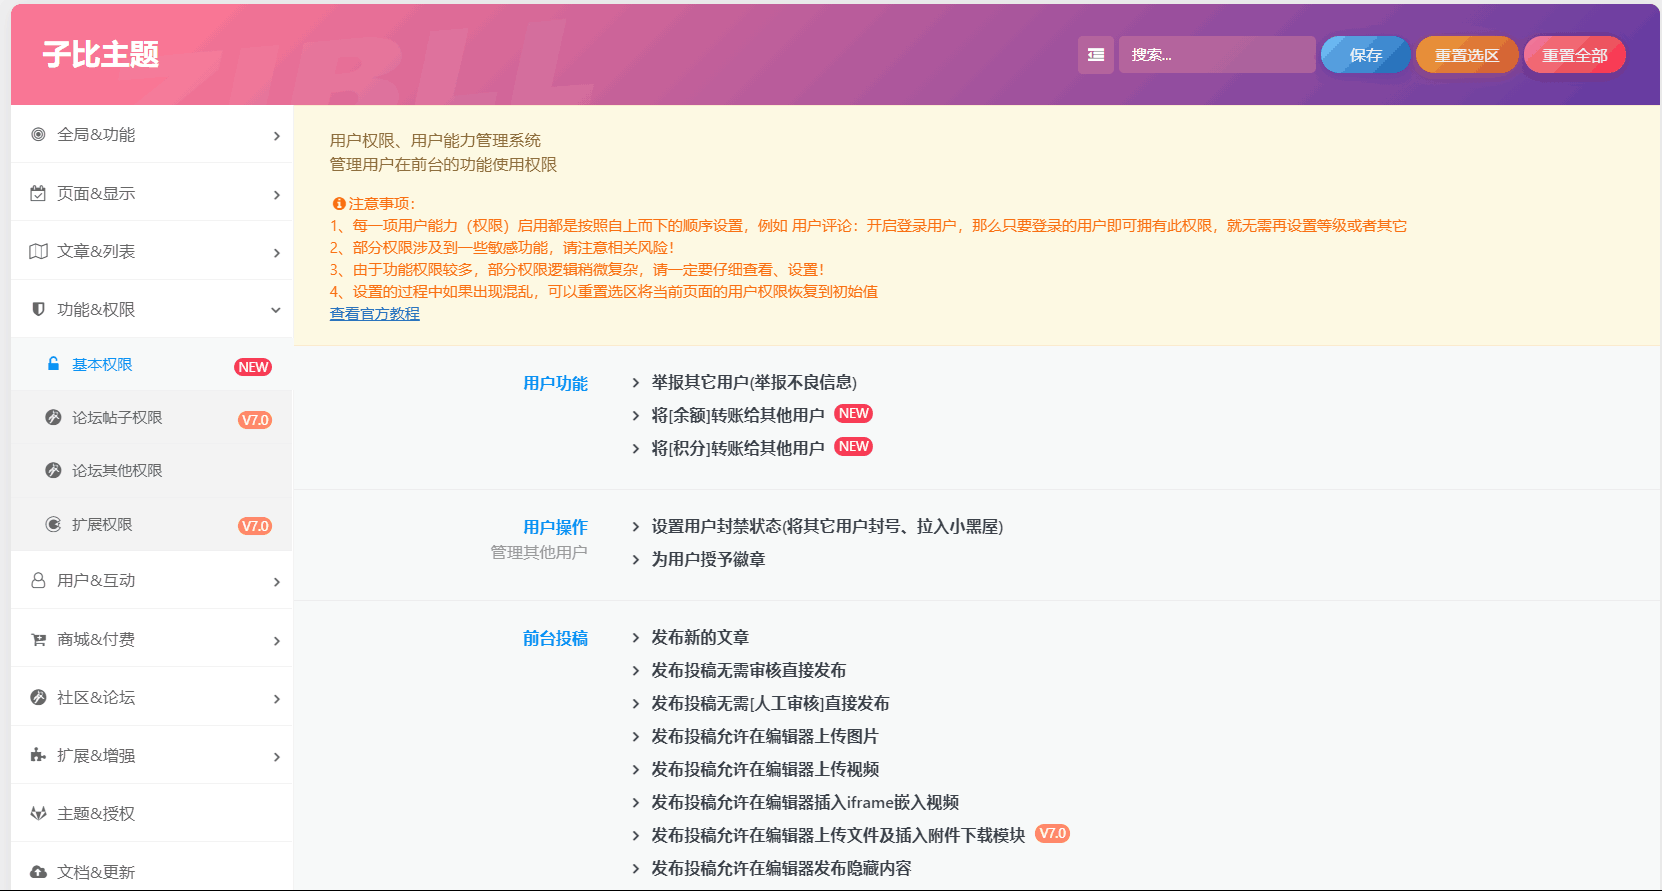The image size is (1662, 891).
Task: Focus the 搜索 input field
Action: click(1217, 55)
